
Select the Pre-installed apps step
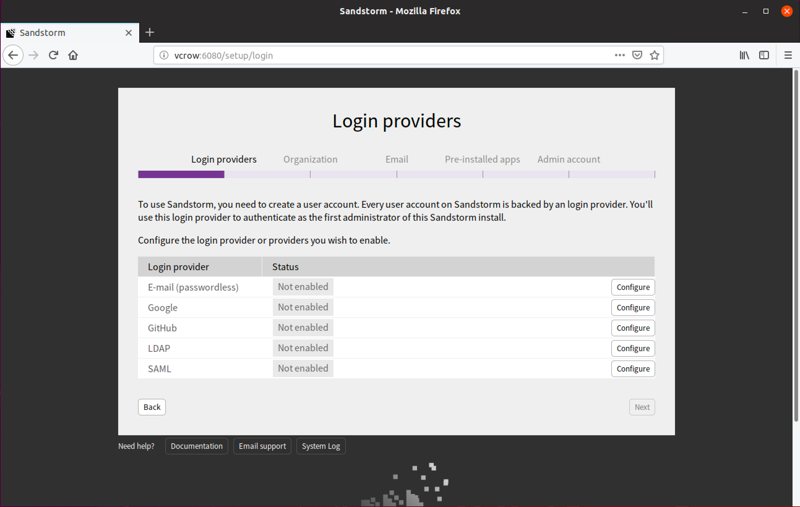click(482, 159)
